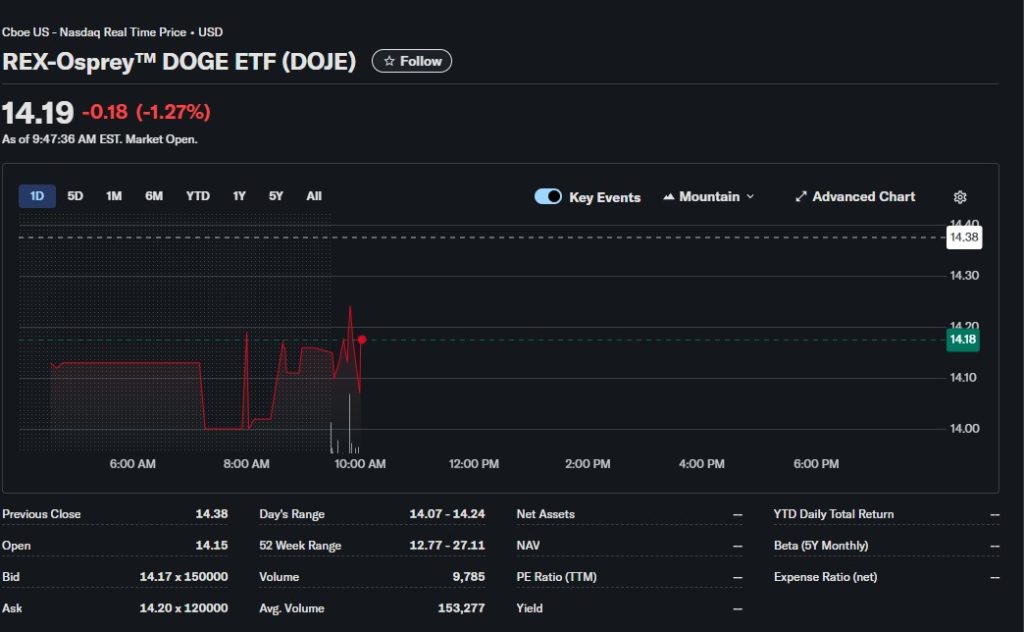Click the REX-Osprey DOGE ETF heading
The image size is (1024, 632).
point(180,61)
